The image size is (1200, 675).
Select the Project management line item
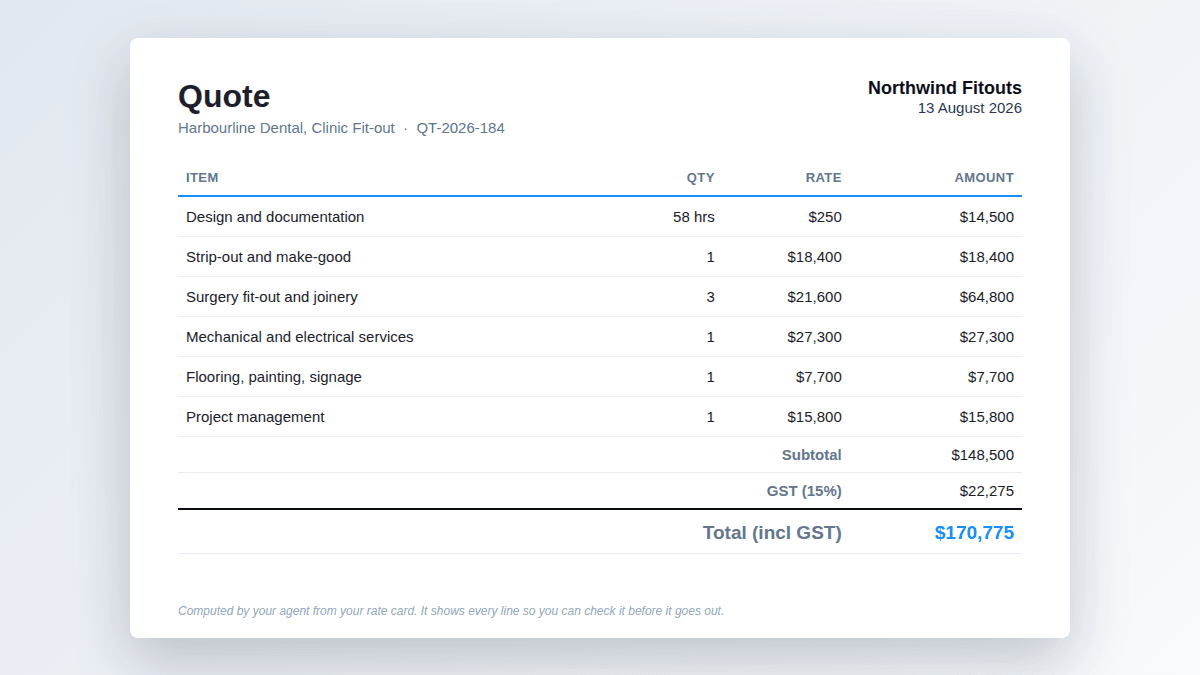click(600, 417)
